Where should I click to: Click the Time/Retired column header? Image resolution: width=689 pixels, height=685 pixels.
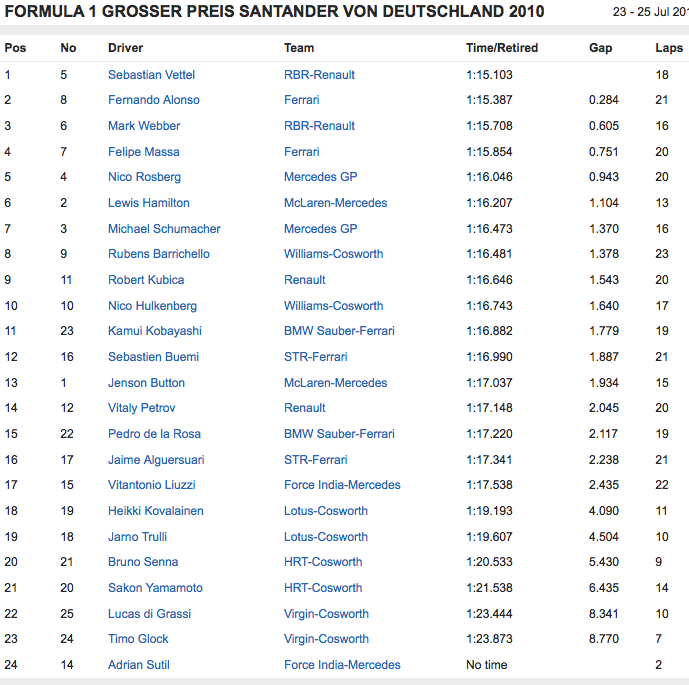click(501, 48)
